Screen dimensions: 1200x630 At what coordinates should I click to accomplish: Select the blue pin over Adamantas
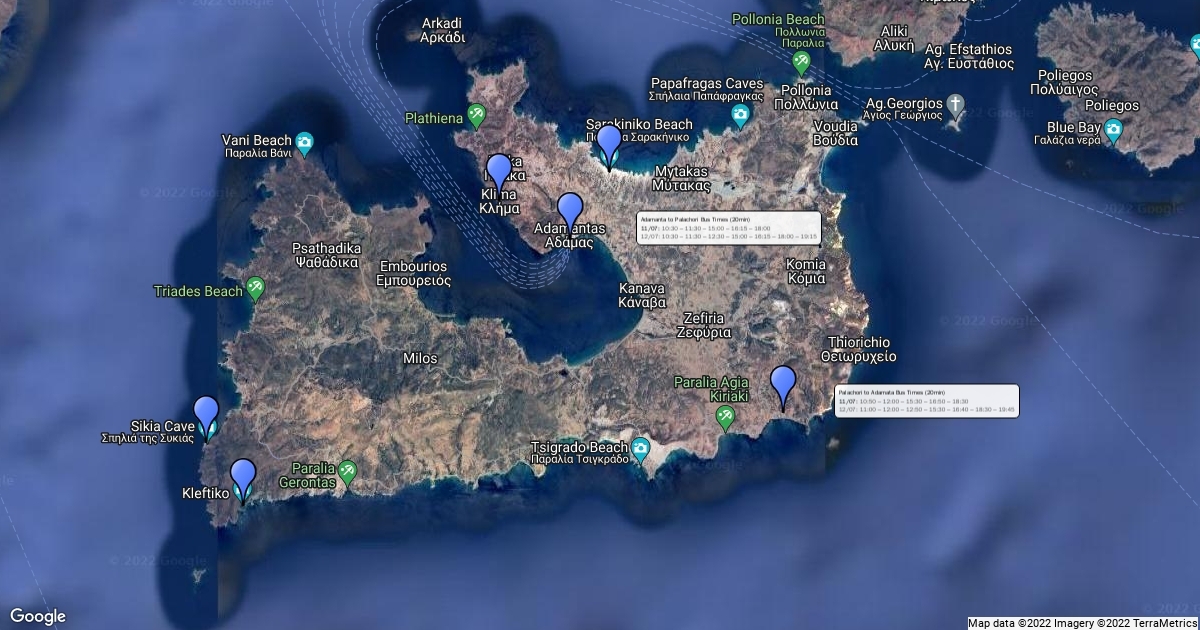pyautogui.click(x=569, y=212)
